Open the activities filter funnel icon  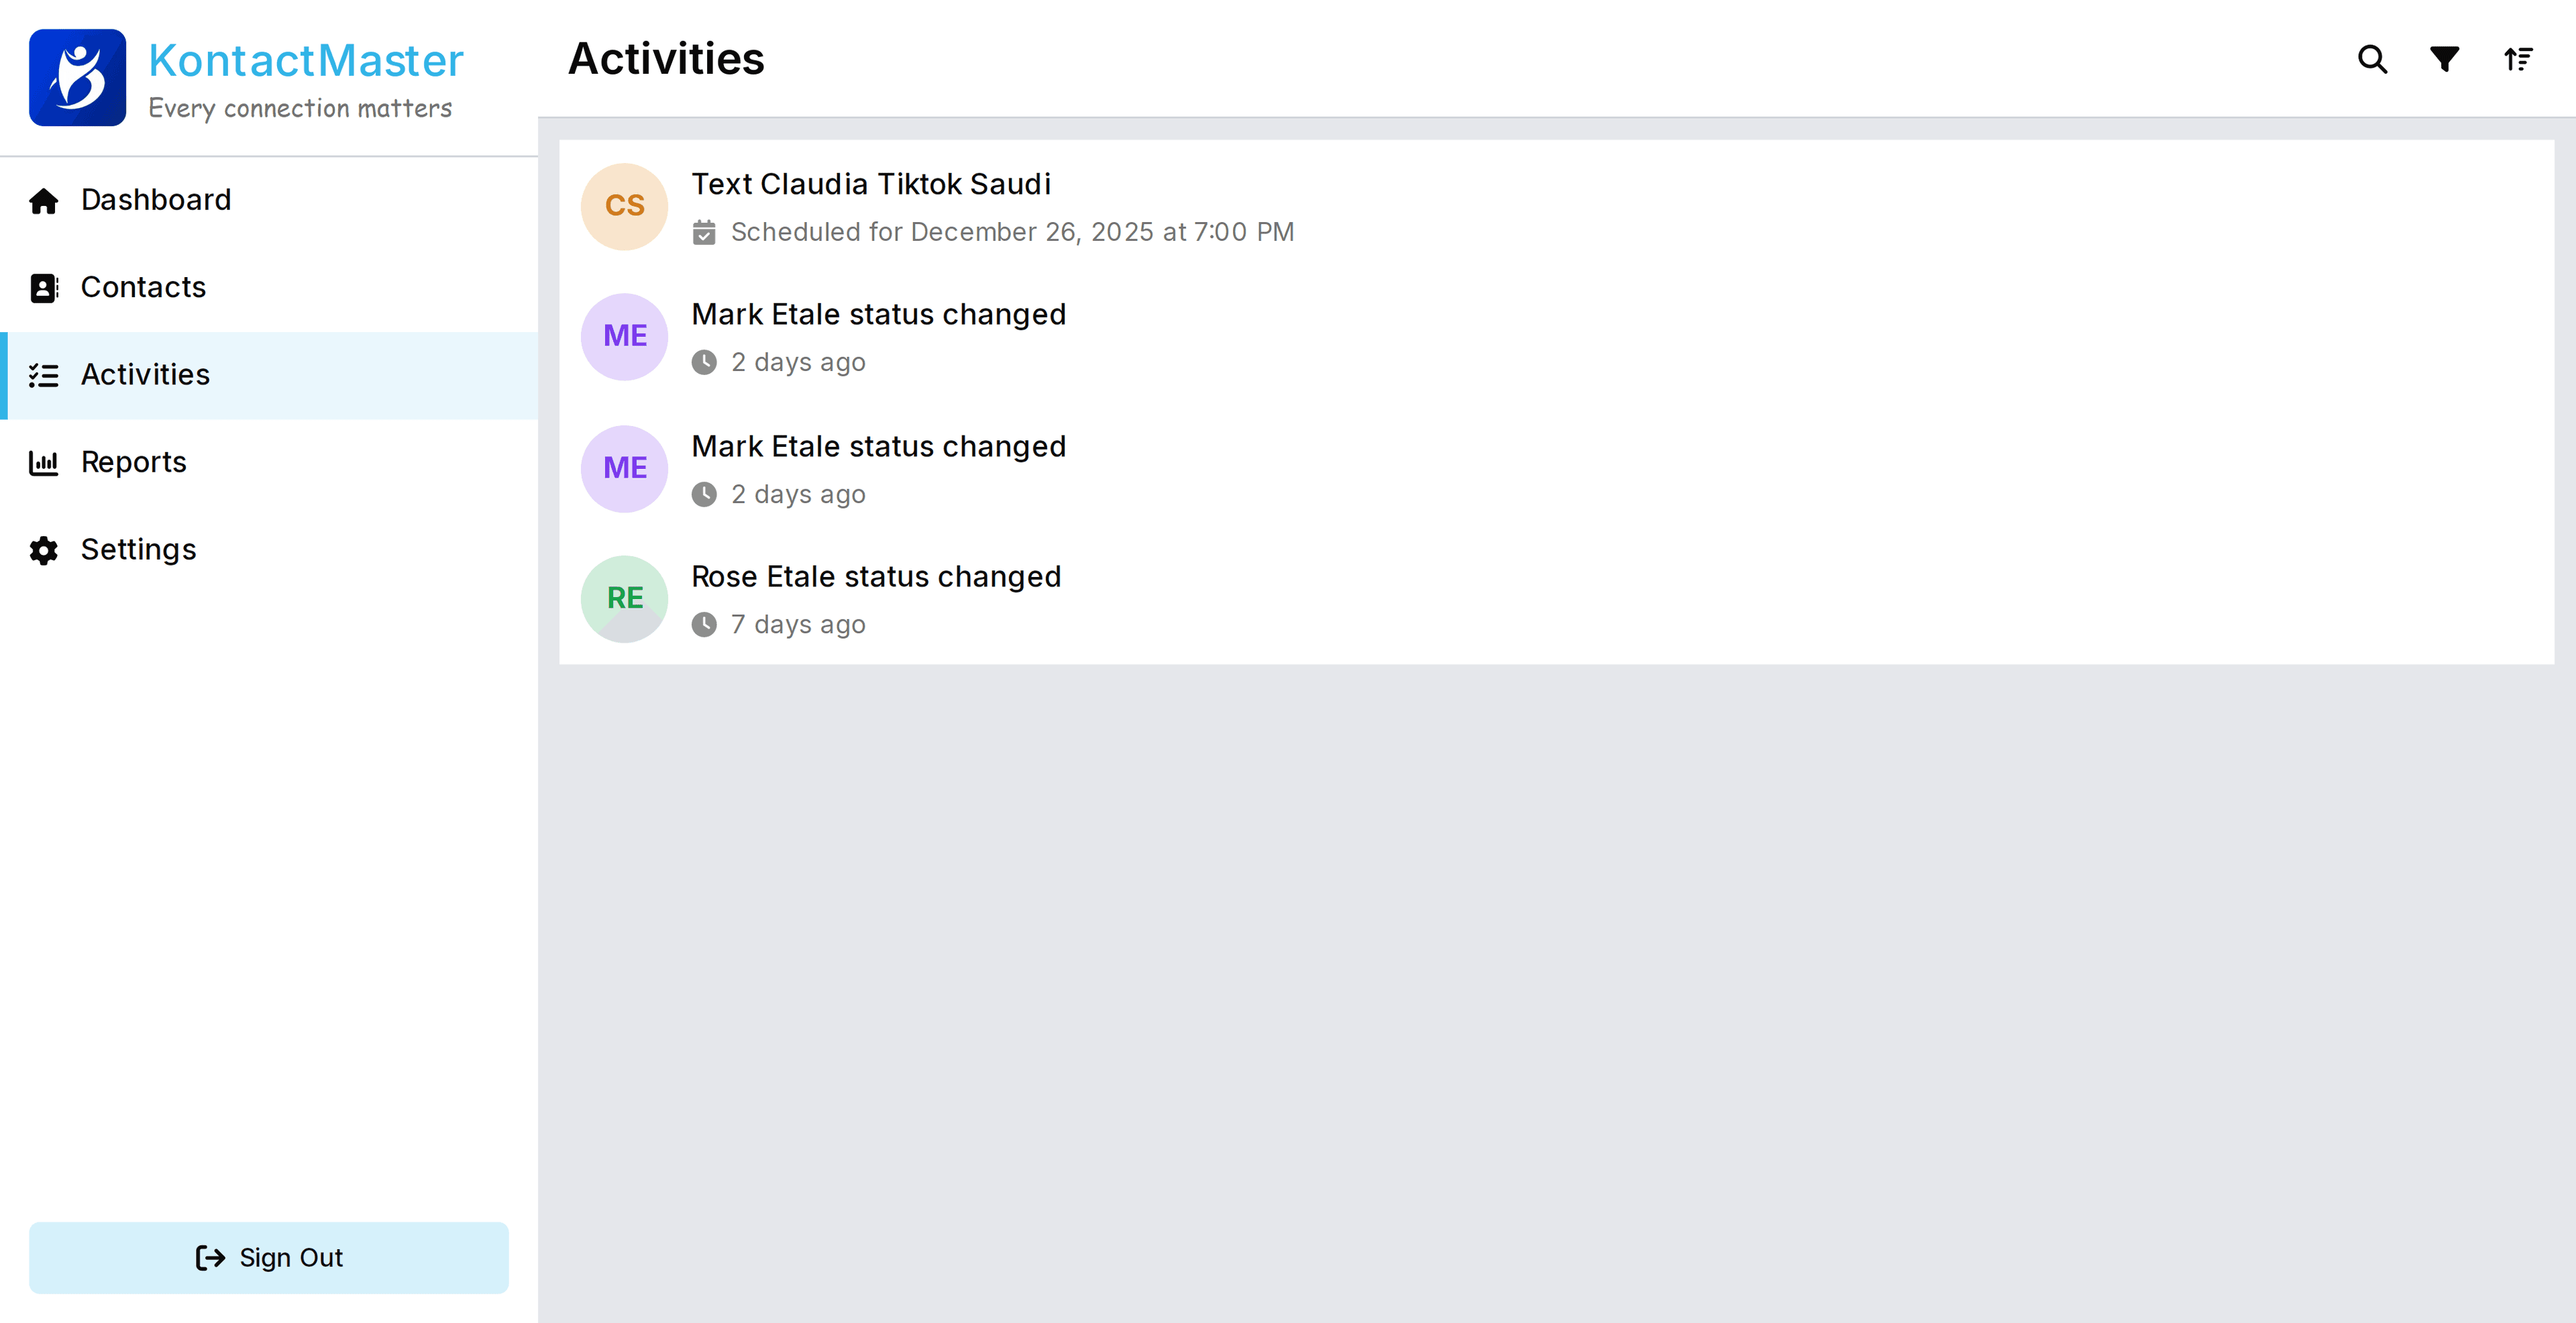tap(2444, 59)
